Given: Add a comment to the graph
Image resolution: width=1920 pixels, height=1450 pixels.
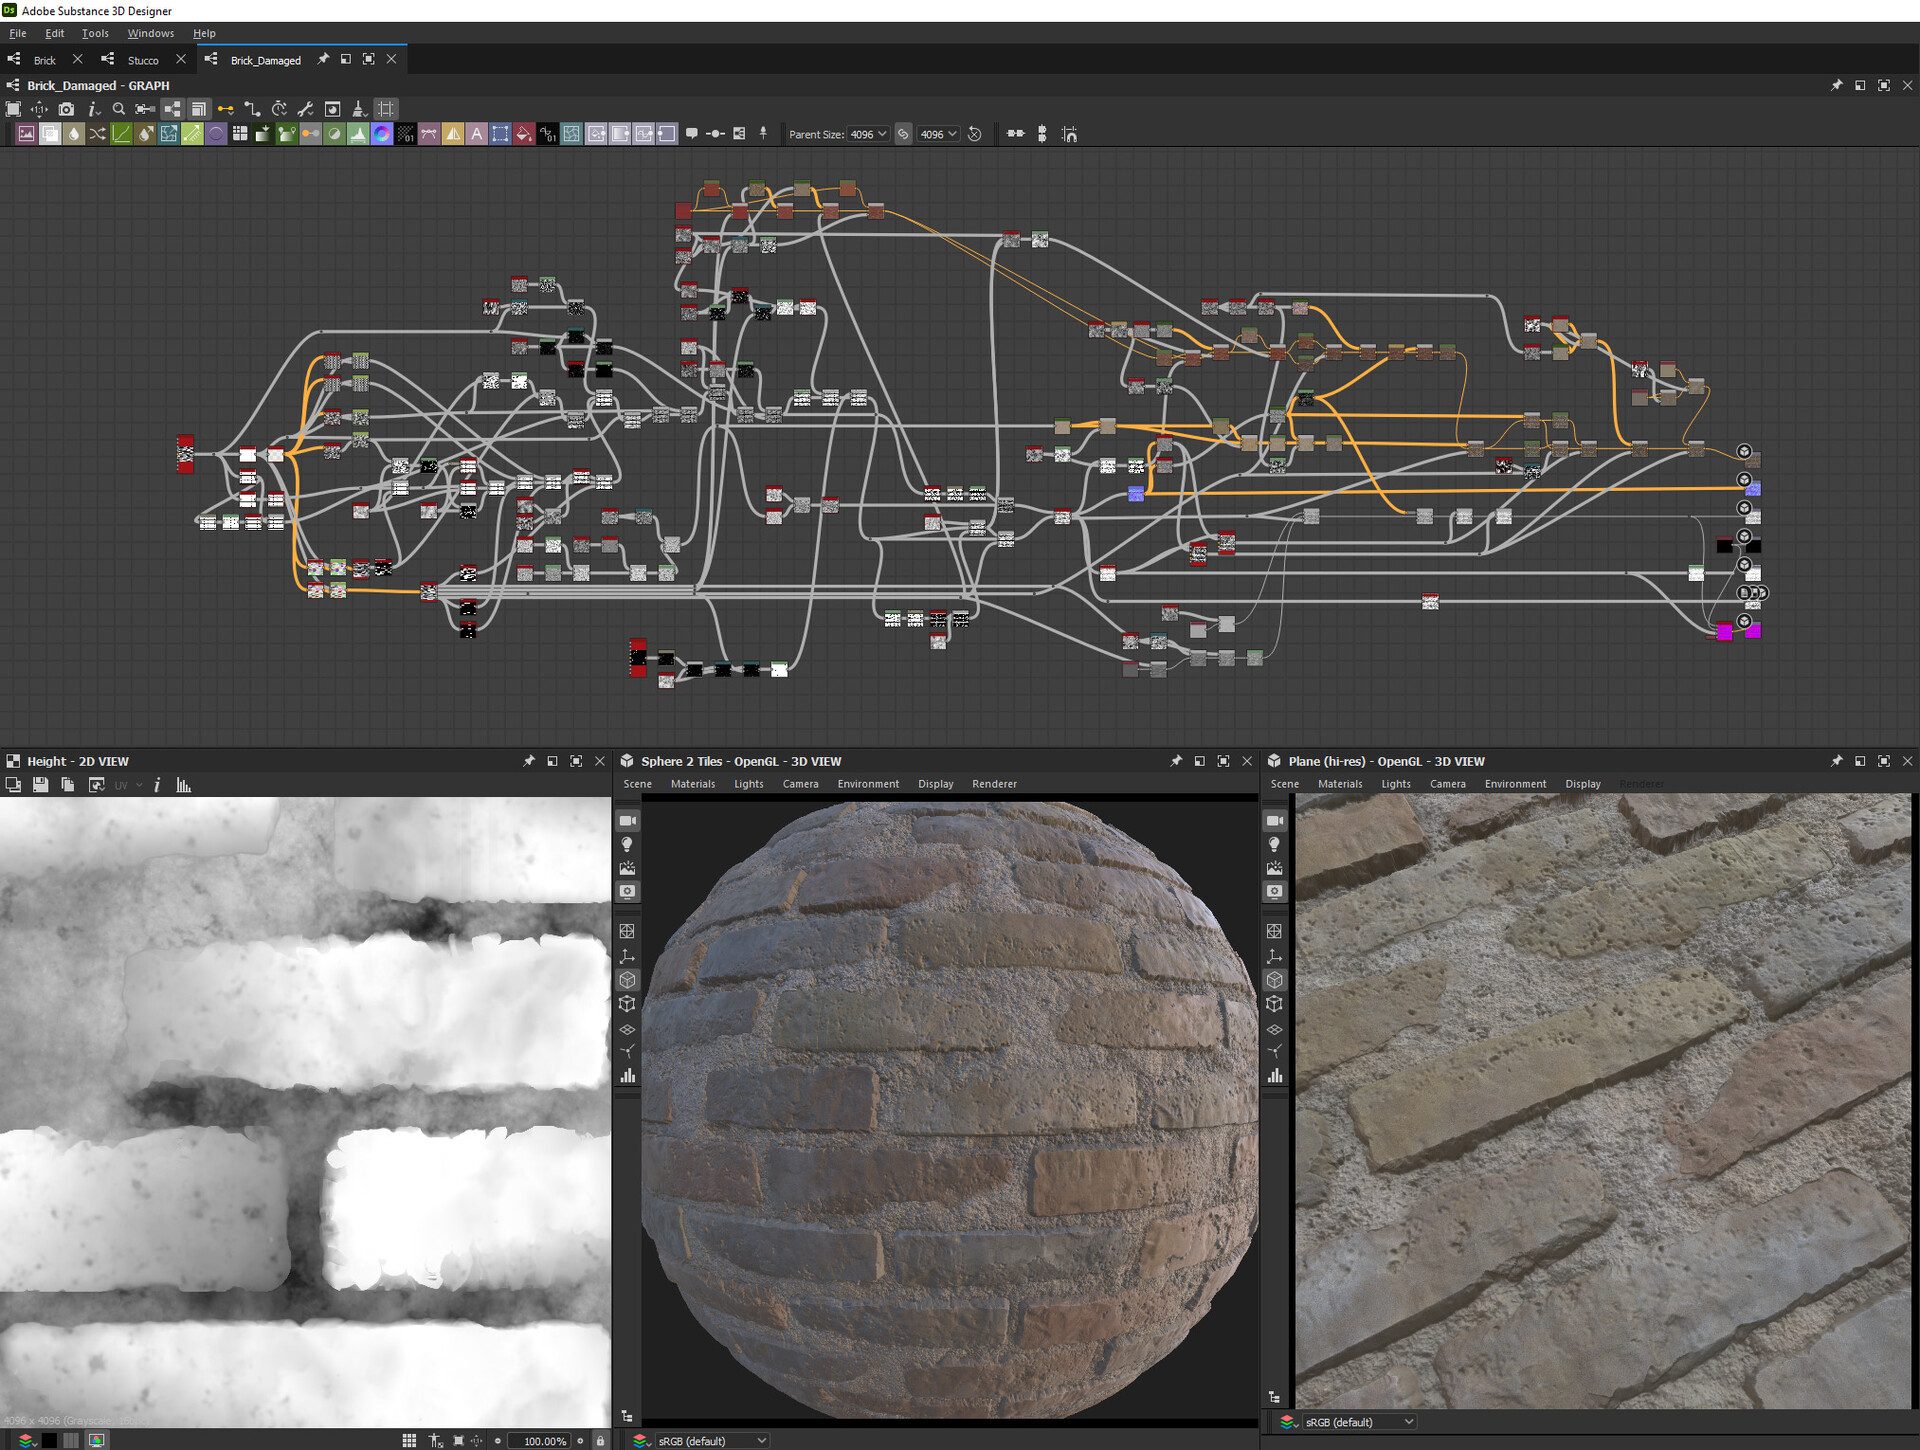Looking at the screenshot, I should pos(691,133).
